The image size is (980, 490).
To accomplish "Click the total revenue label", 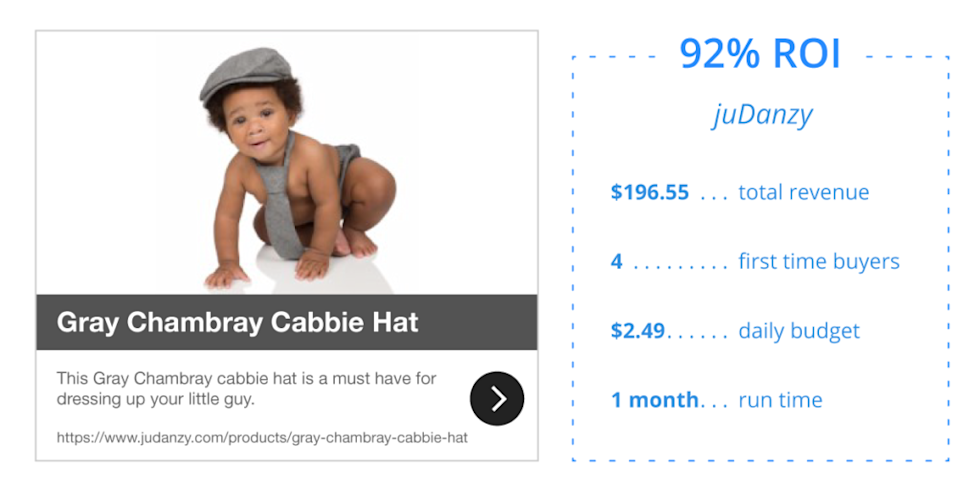I will pyautogui.click(x=804, y=193).
